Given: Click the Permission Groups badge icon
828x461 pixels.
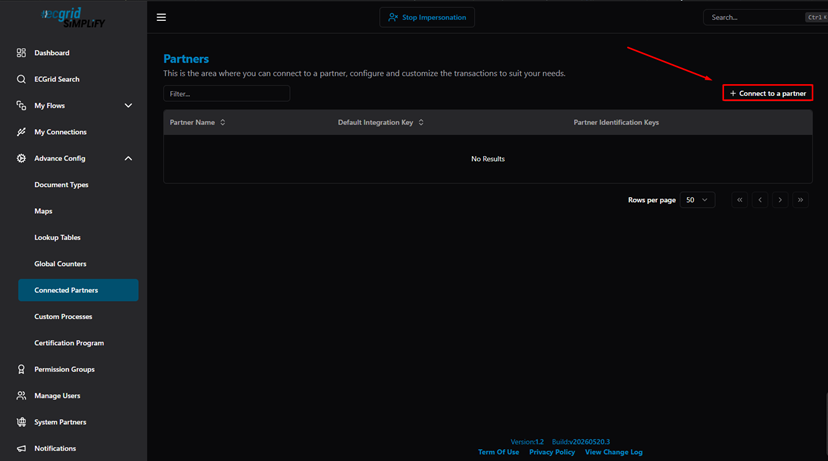Looking at the screenshot, I should 21,369.
